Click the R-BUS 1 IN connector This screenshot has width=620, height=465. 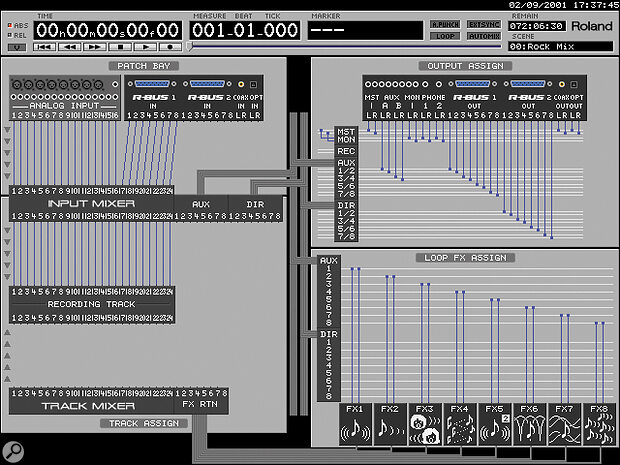(x=153, y=85)
